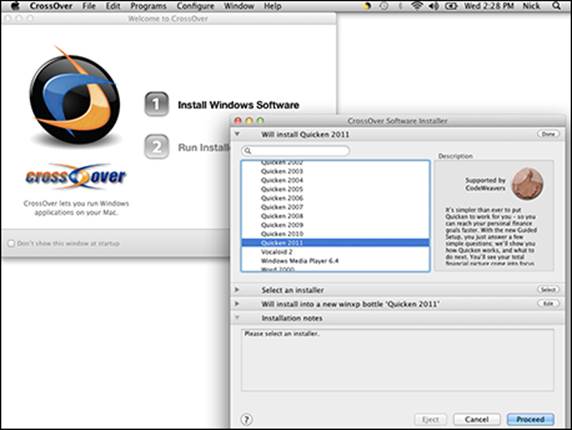Image resolution: width=572 pixels, height=430 pixels.
Task: Open Spotlight search magnifier icon
Action: click(557, 6)
